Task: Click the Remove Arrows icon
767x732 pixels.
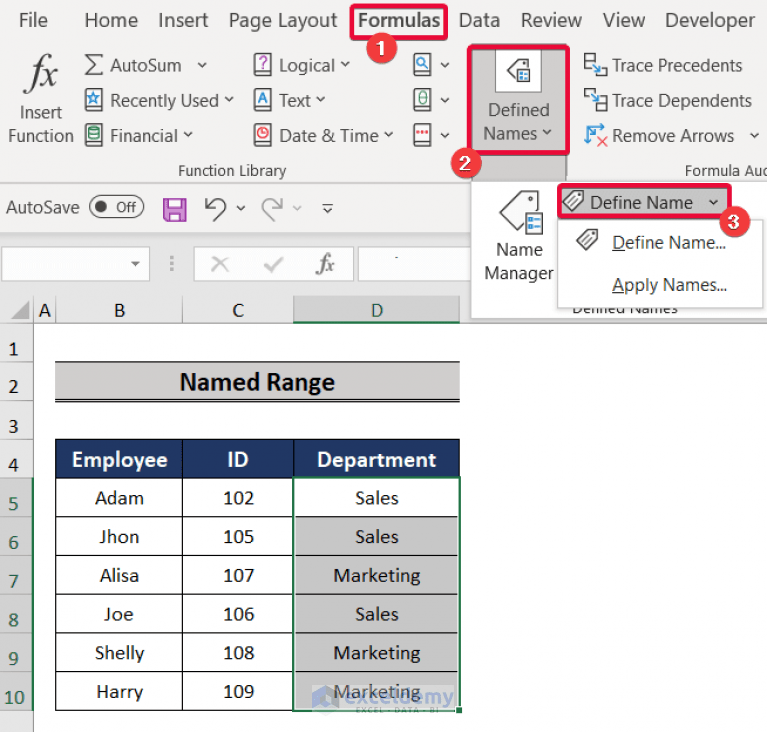Action: pos(595,136)
